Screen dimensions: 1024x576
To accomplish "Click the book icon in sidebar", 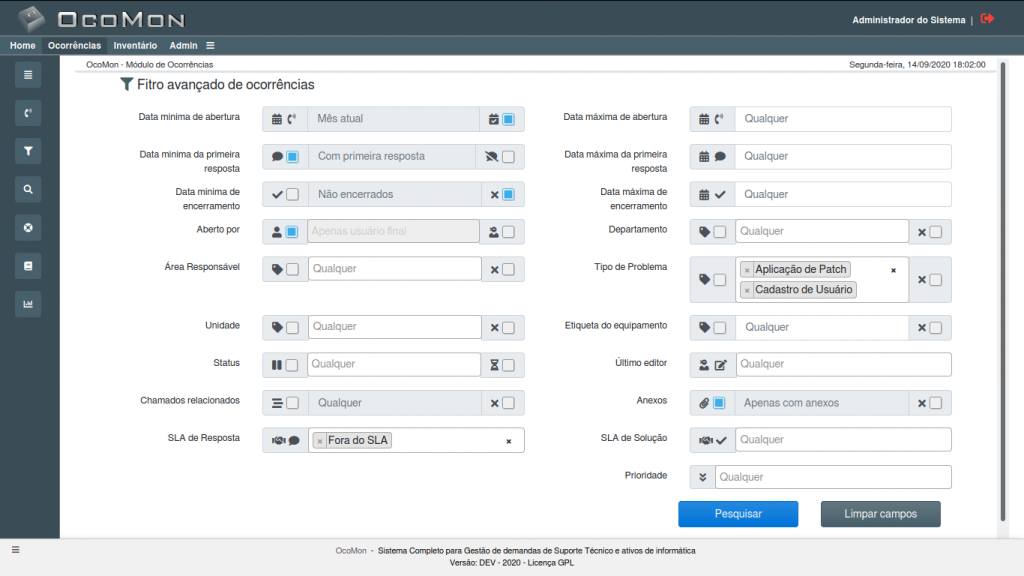I will (28, 266).
